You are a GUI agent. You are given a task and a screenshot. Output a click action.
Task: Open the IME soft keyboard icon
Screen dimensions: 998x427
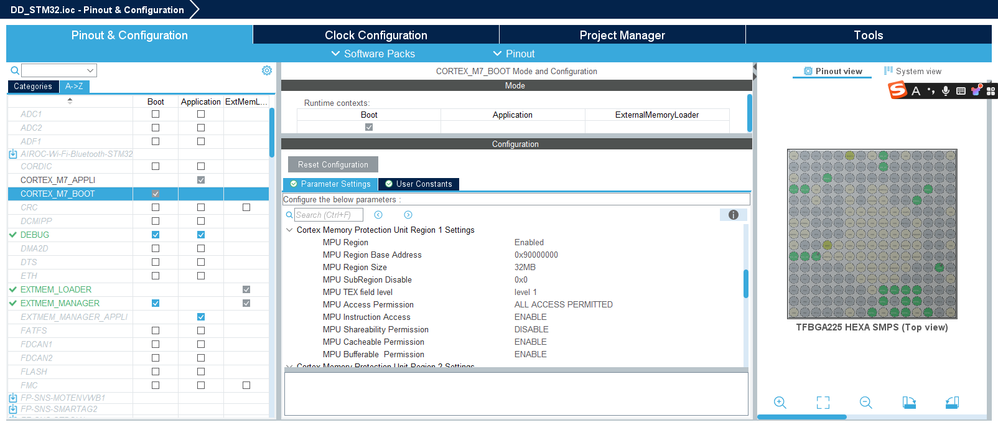(961, 92)
